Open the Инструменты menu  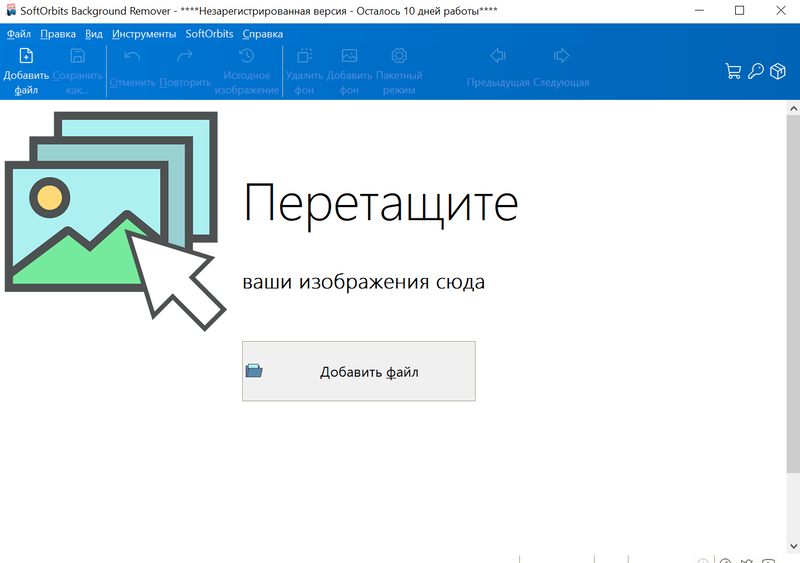tap(144, 34)
